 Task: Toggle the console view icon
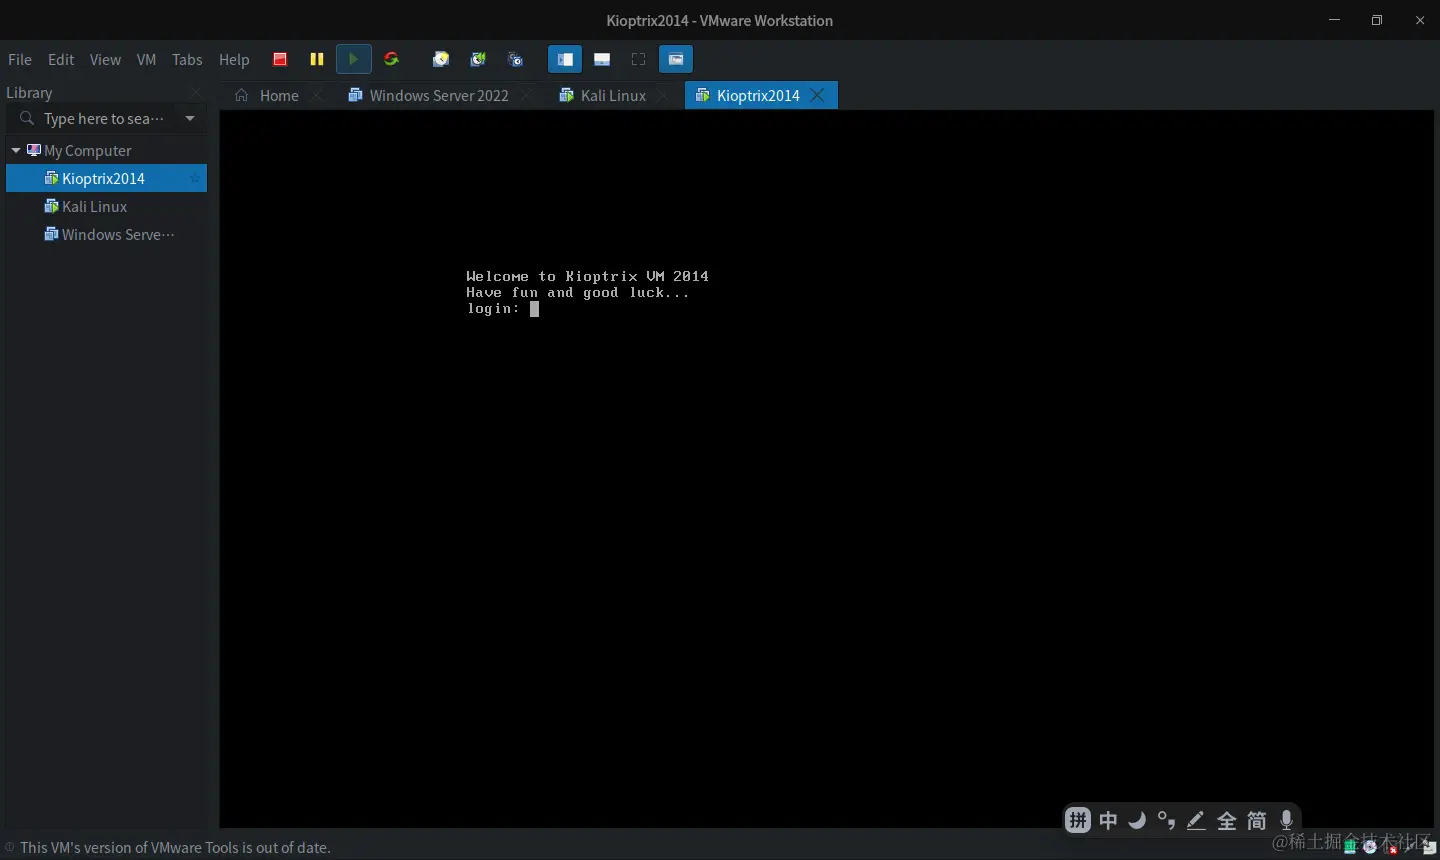[676, 59]
